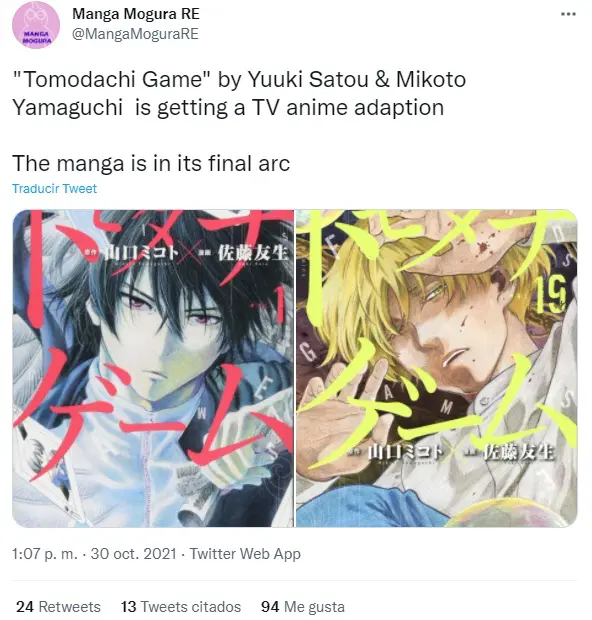Click the 30 oct. 2021 timestamp
592x620 pixels.
click(133, 554)
